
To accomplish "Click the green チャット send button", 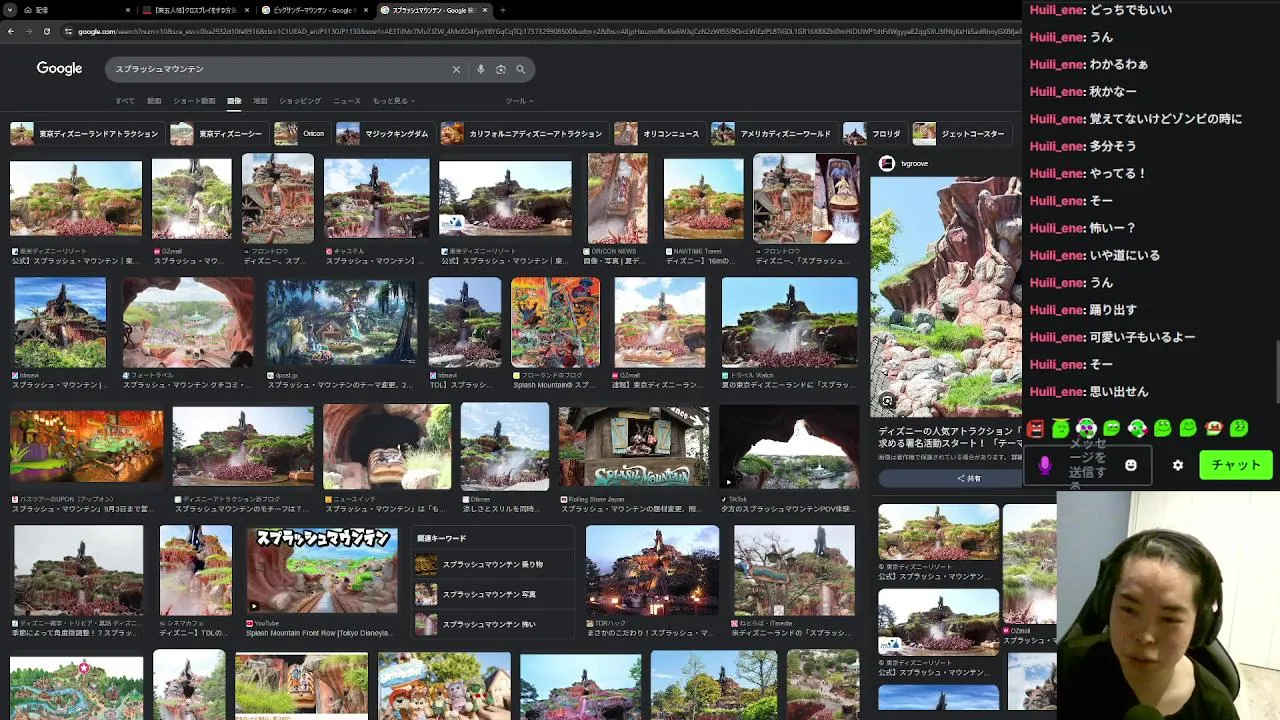I will 1236,465.
